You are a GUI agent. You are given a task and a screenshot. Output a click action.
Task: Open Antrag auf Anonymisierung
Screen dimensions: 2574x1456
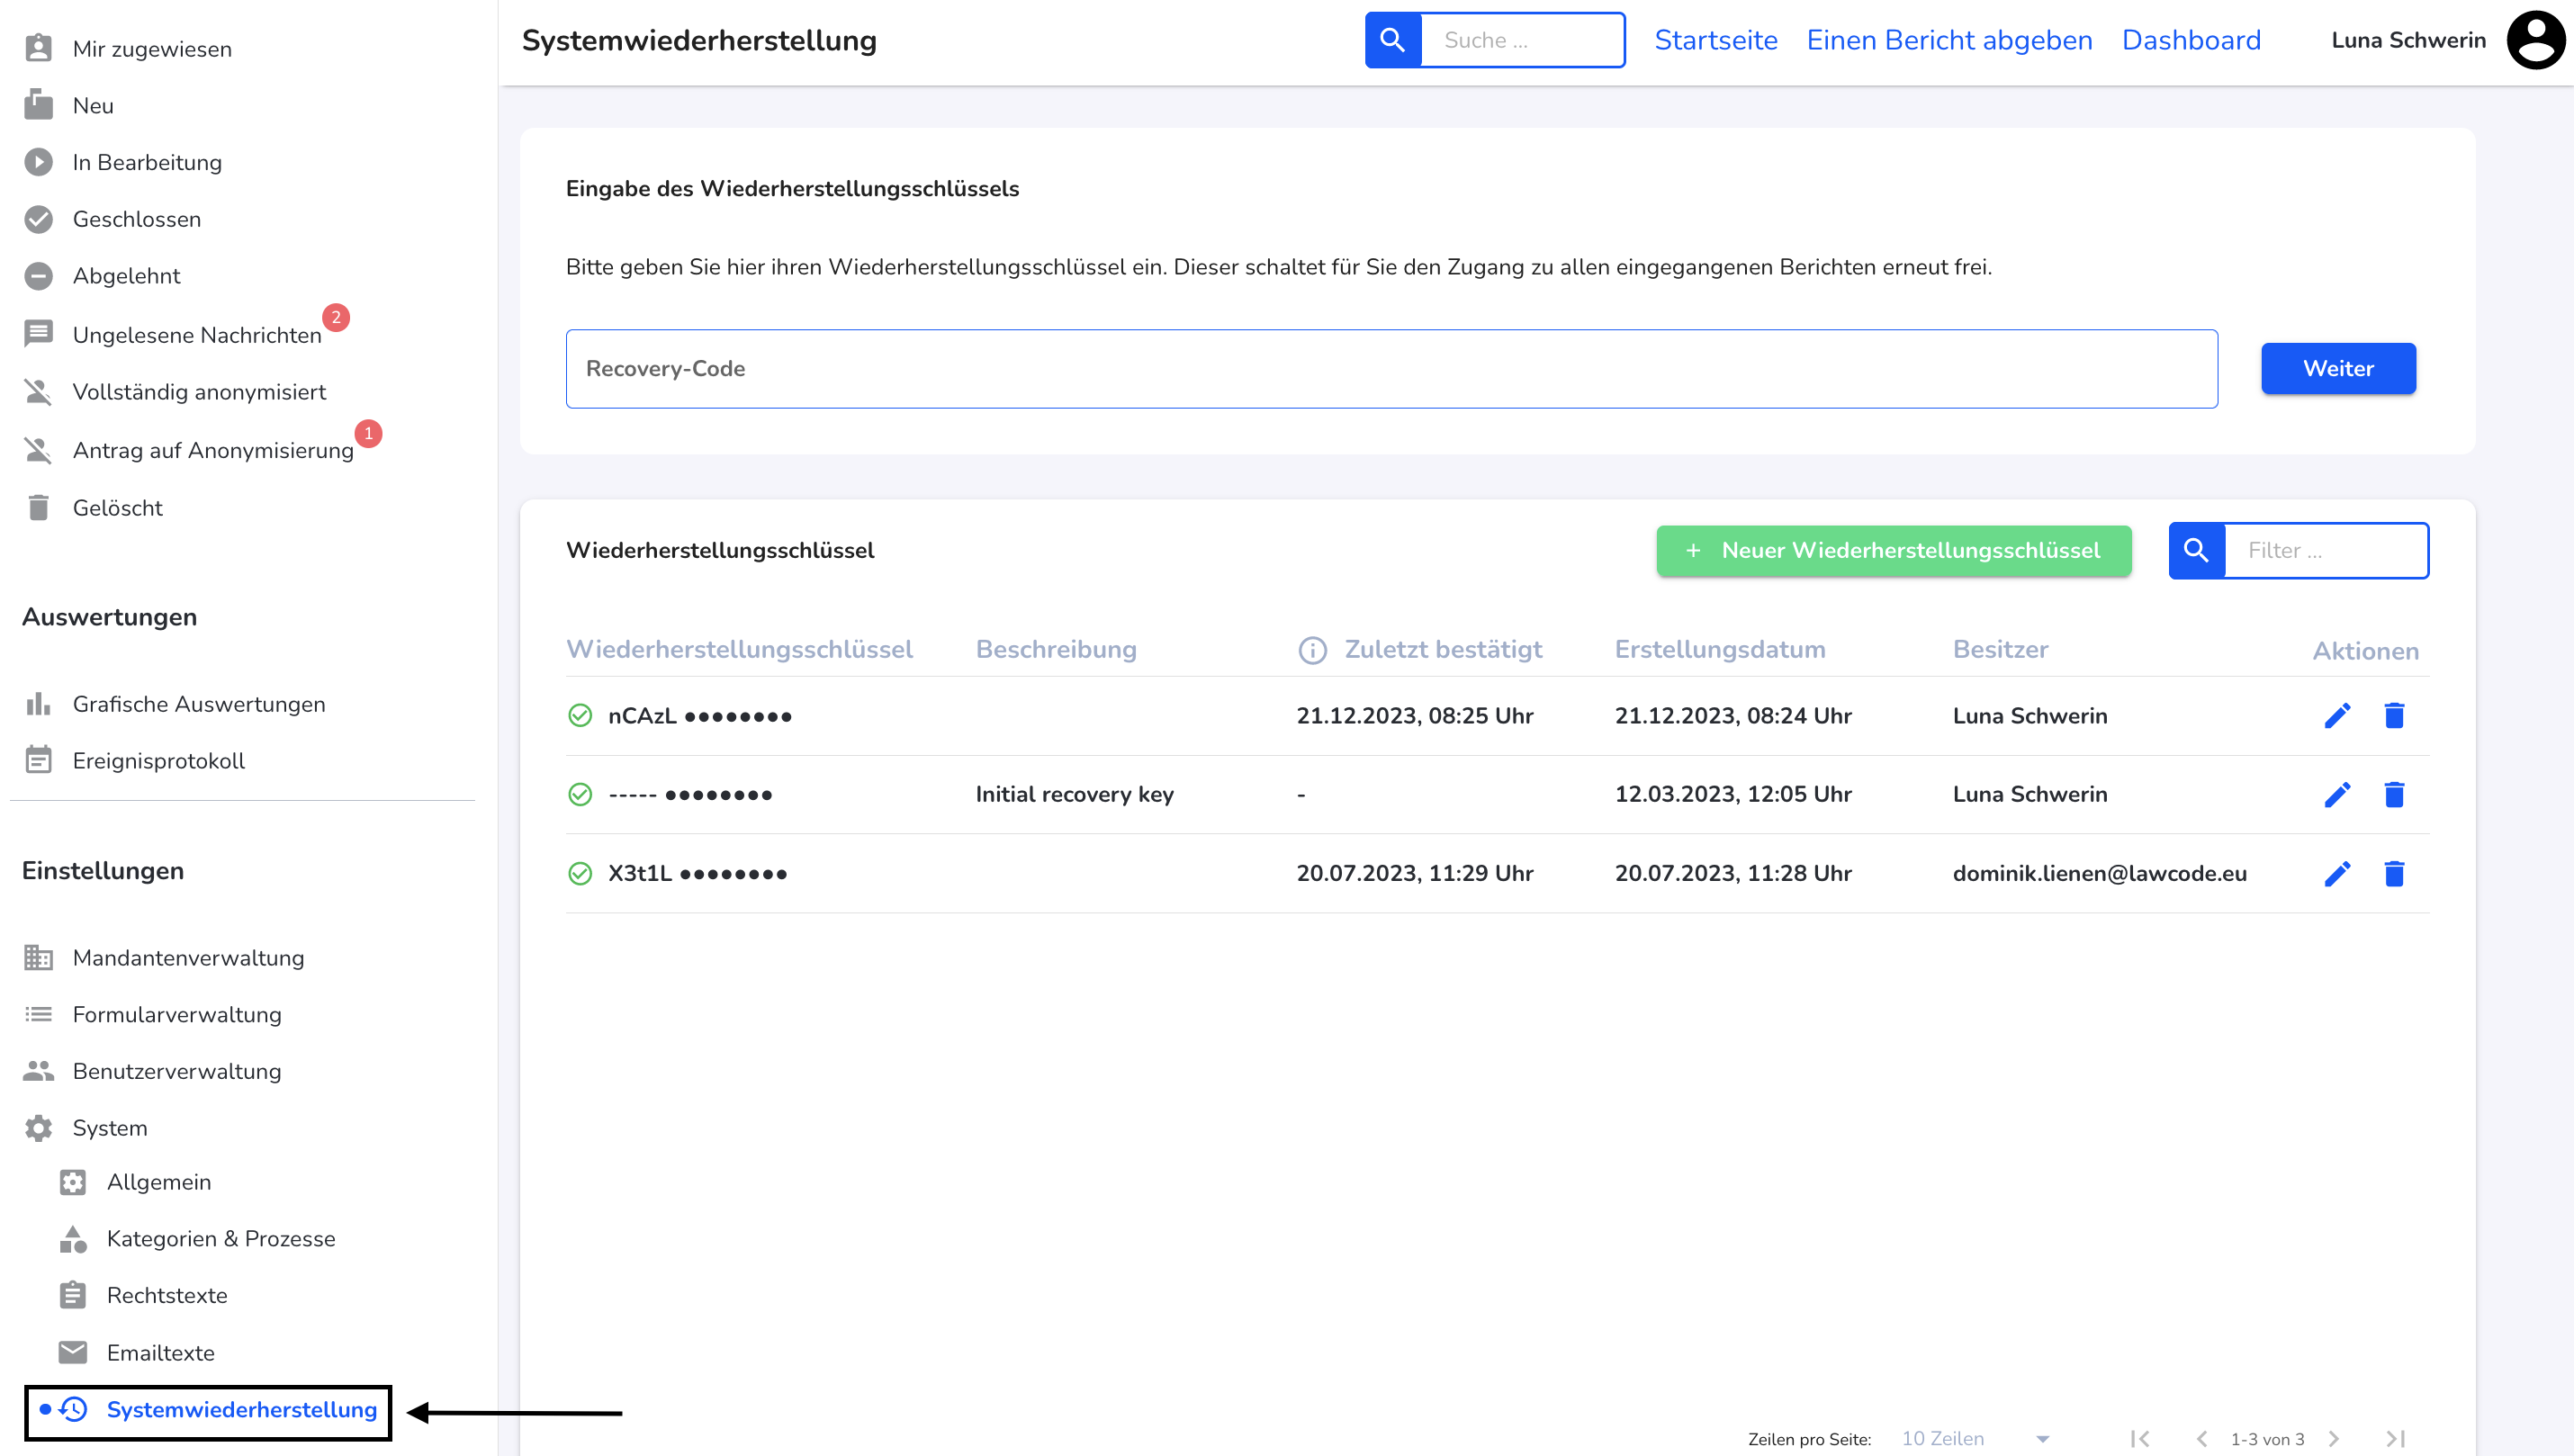click(x=213, y=450)
